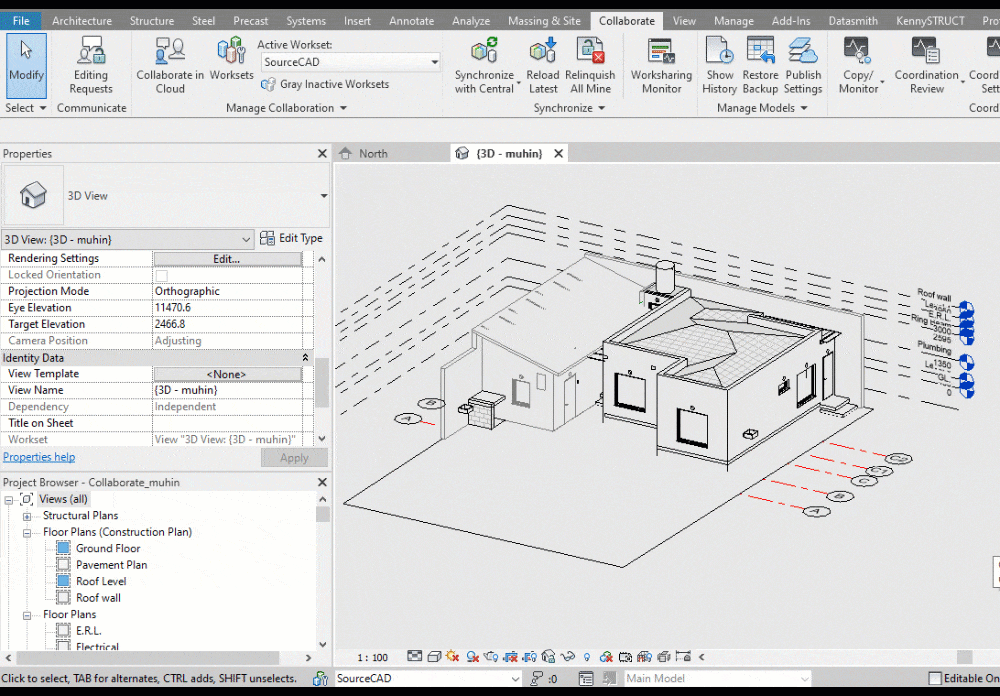This screenshot has height=696, width=1000.
Task: Click Temporary Hide/Isolate glasses icon
Action: click(x=567, y=656)
